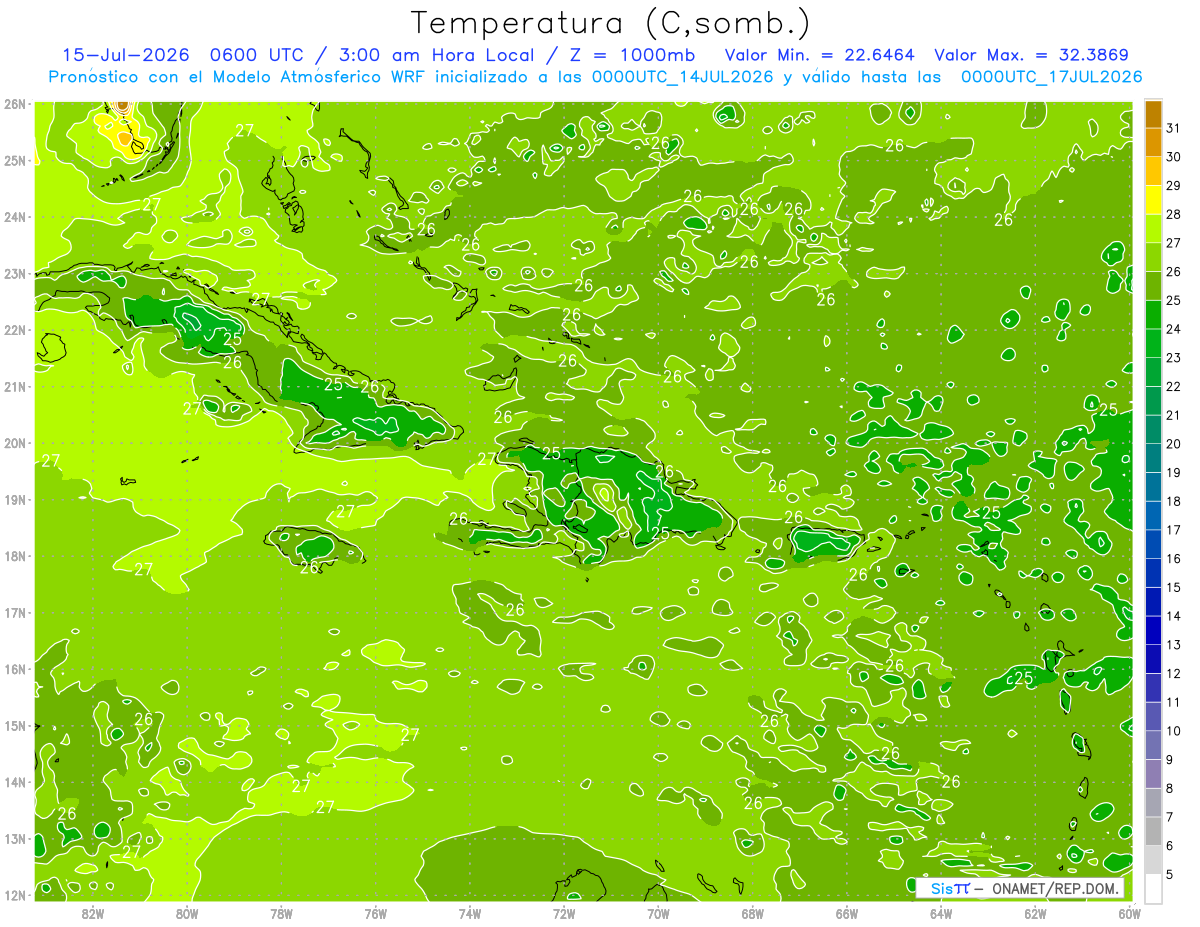Screen dimensions: 1200x927
Task: Click the color bar label "23"
Action: (x=1174, y=358)
